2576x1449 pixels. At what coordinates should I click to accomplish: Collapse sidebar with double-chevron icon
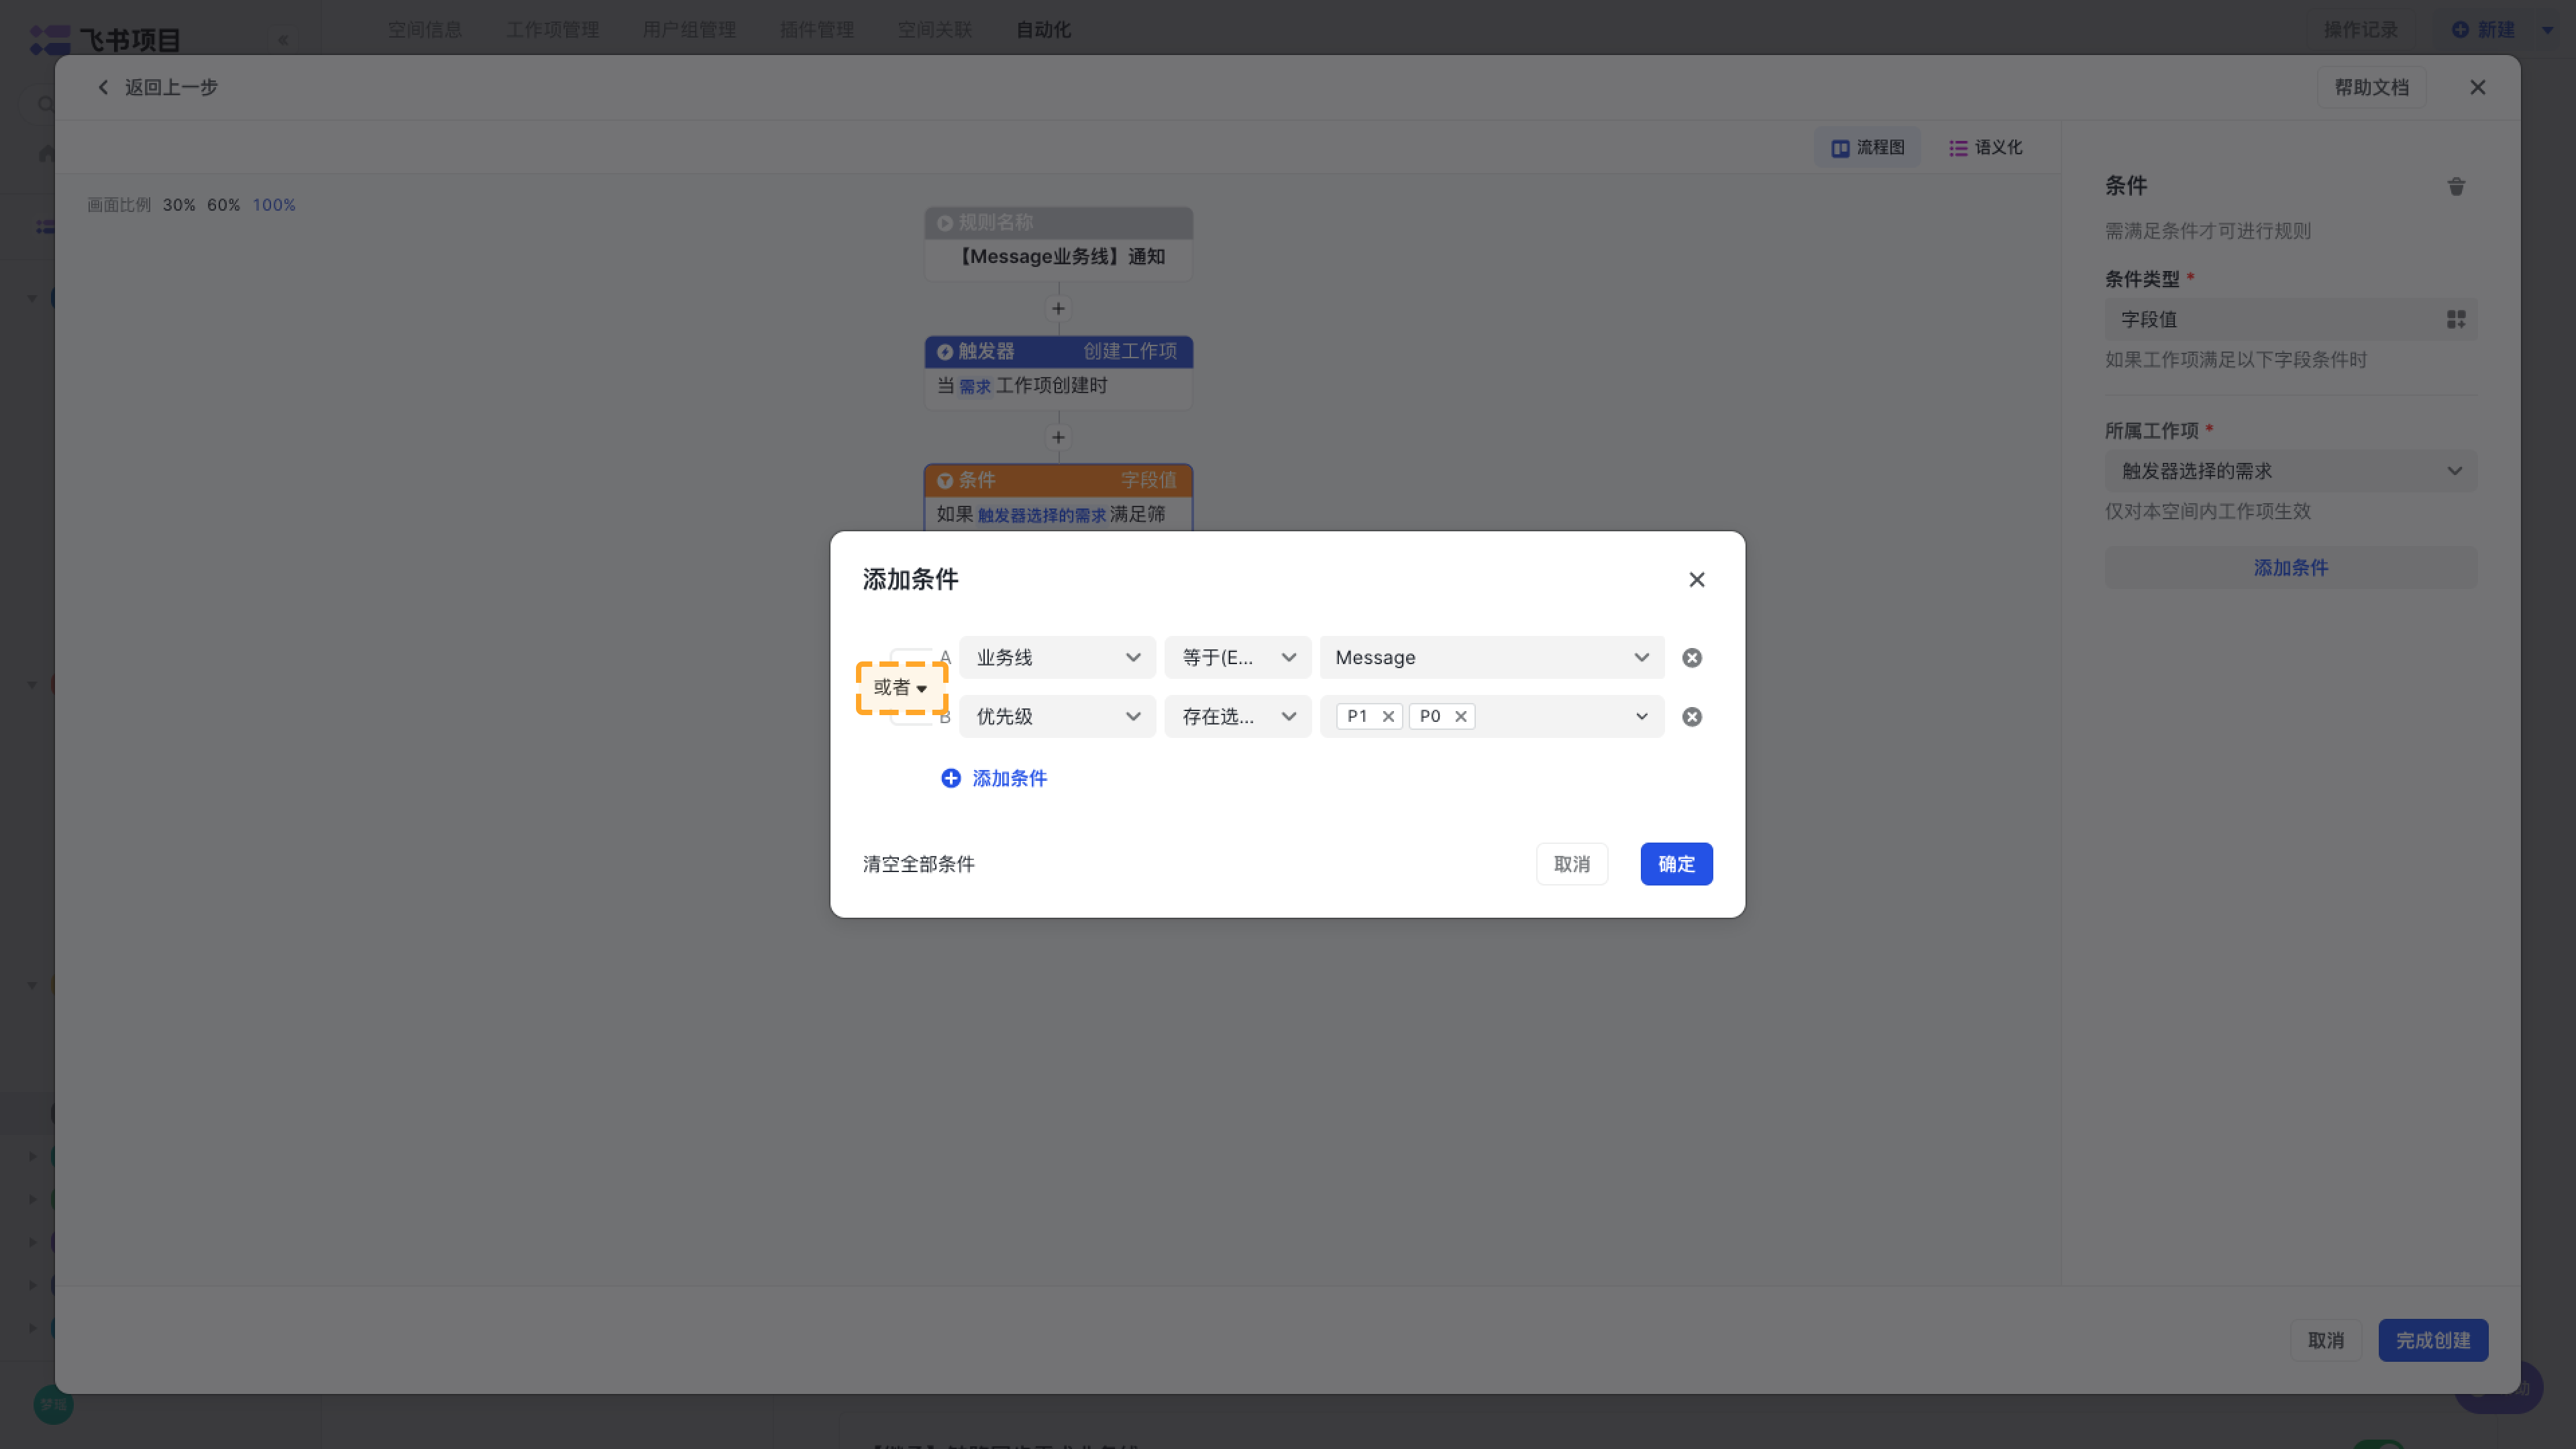click(283, 40)
